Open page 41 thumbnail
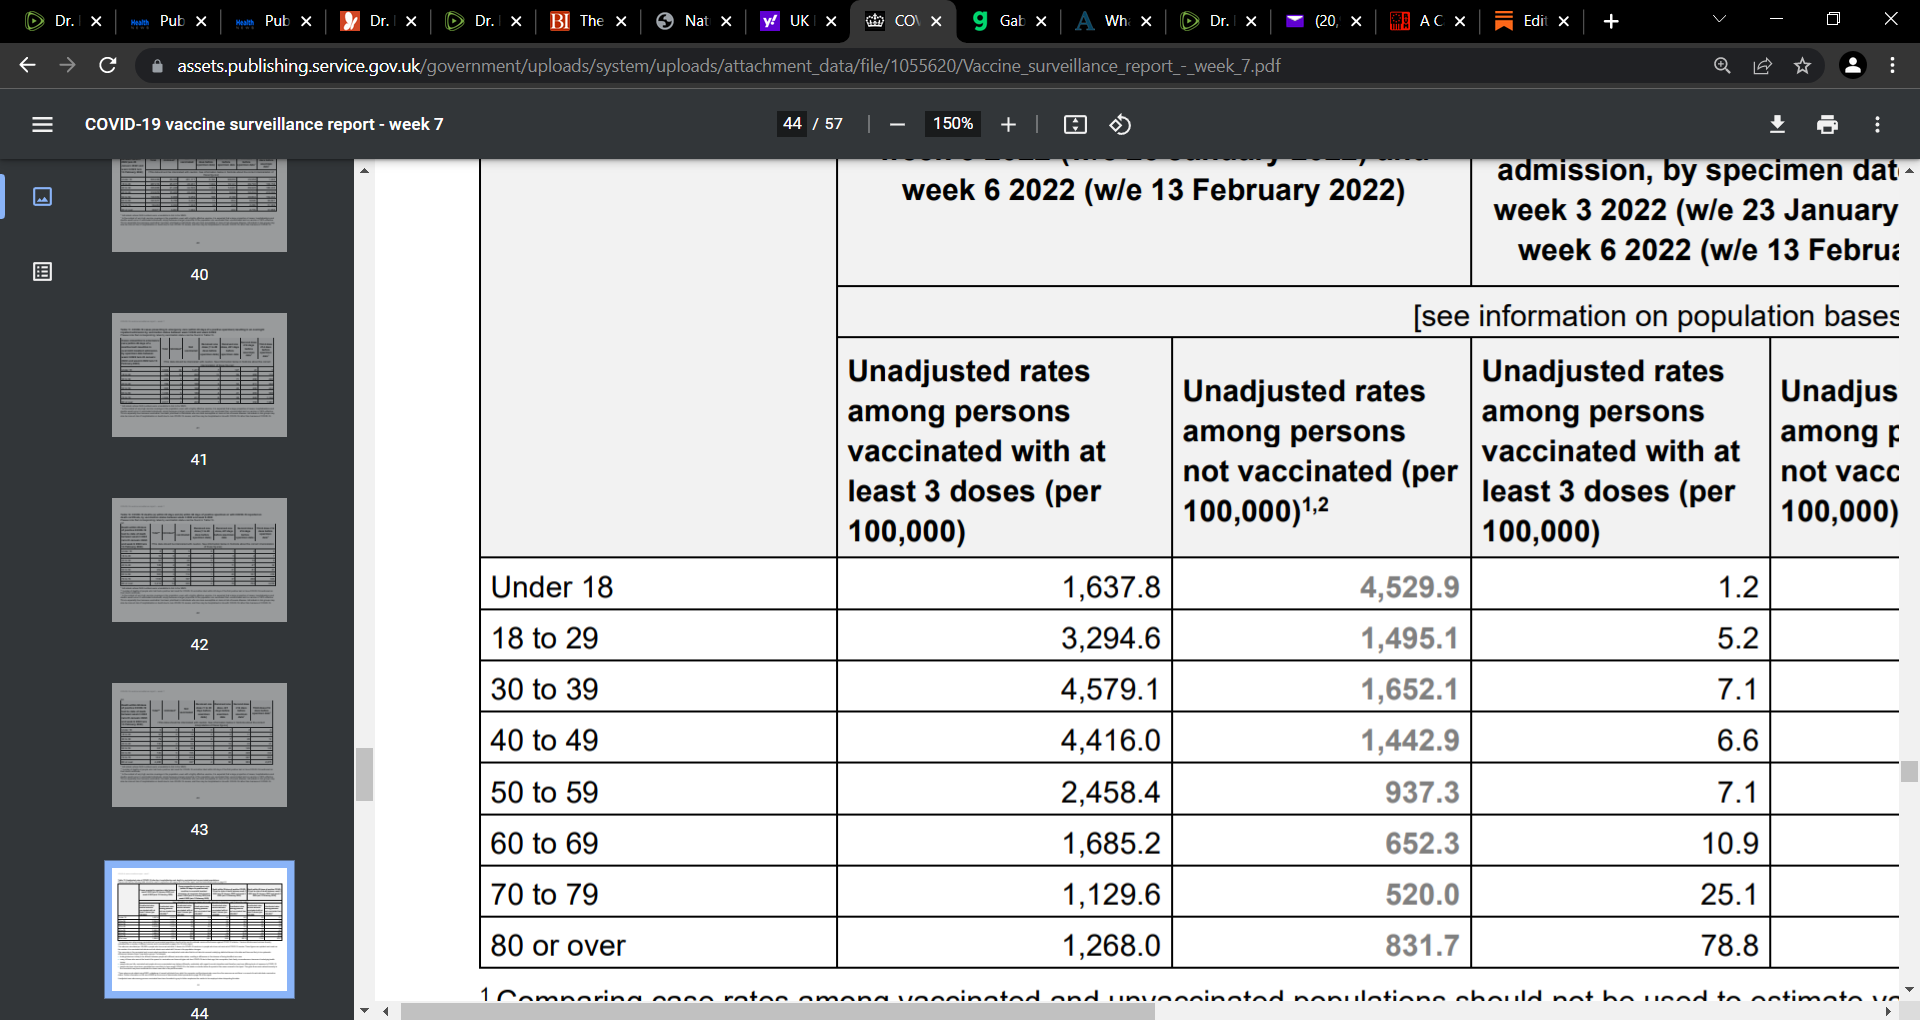This screenshot has width=1920, height=1020. point(199,375)
